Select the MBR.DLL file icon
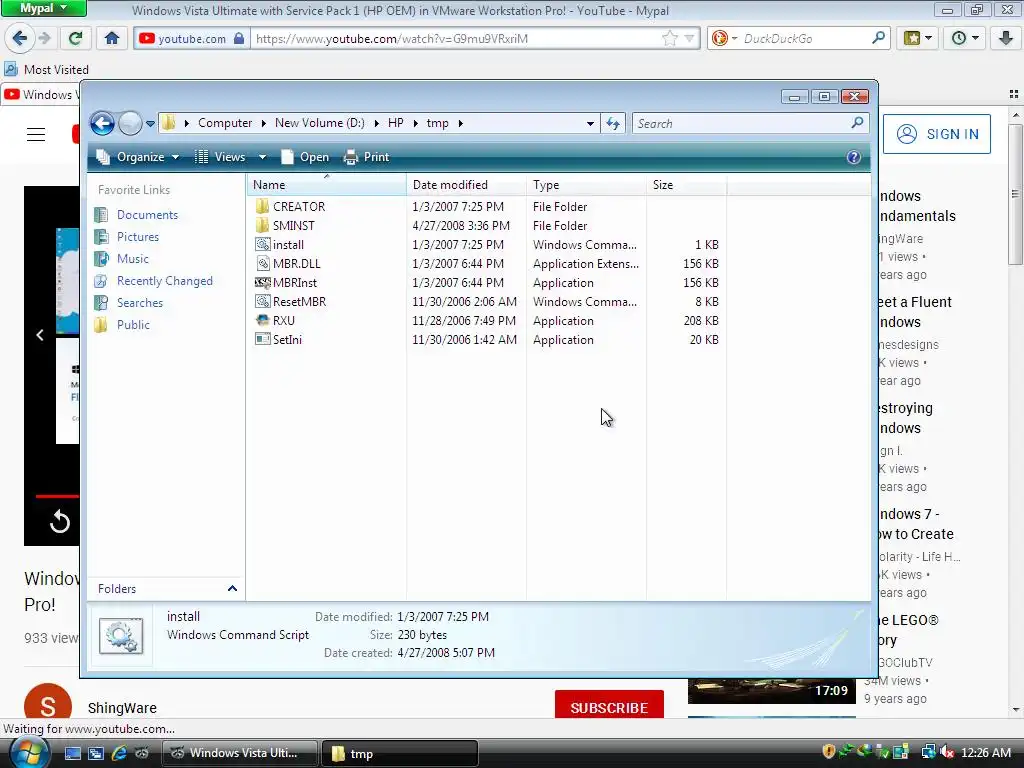This screenshot has width=1024, height=768. 263,263
